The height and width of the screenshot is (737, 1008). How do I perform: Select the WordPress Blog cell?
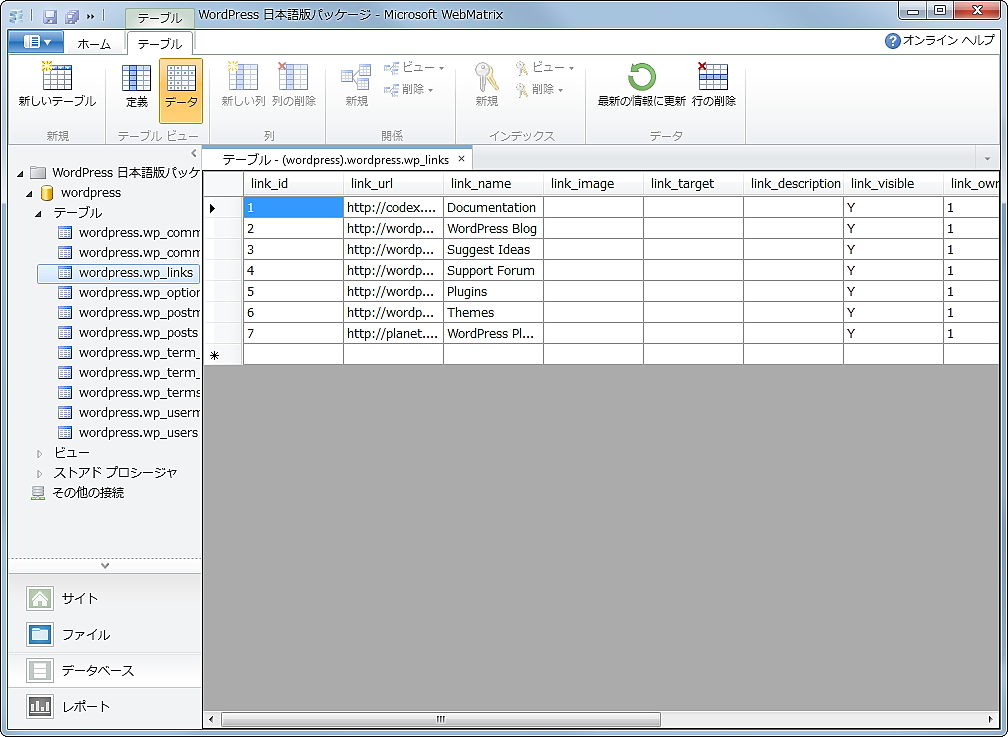coord(493,228)
